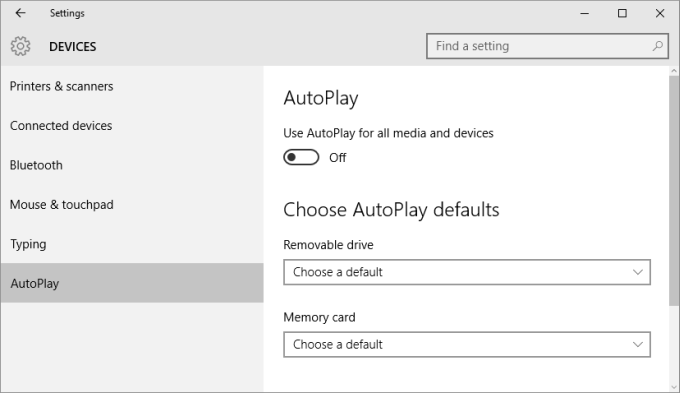Toggle Use AutoPlay for all media switch
The height and width of the screenshot is (393, 680).
click(301, 157)
